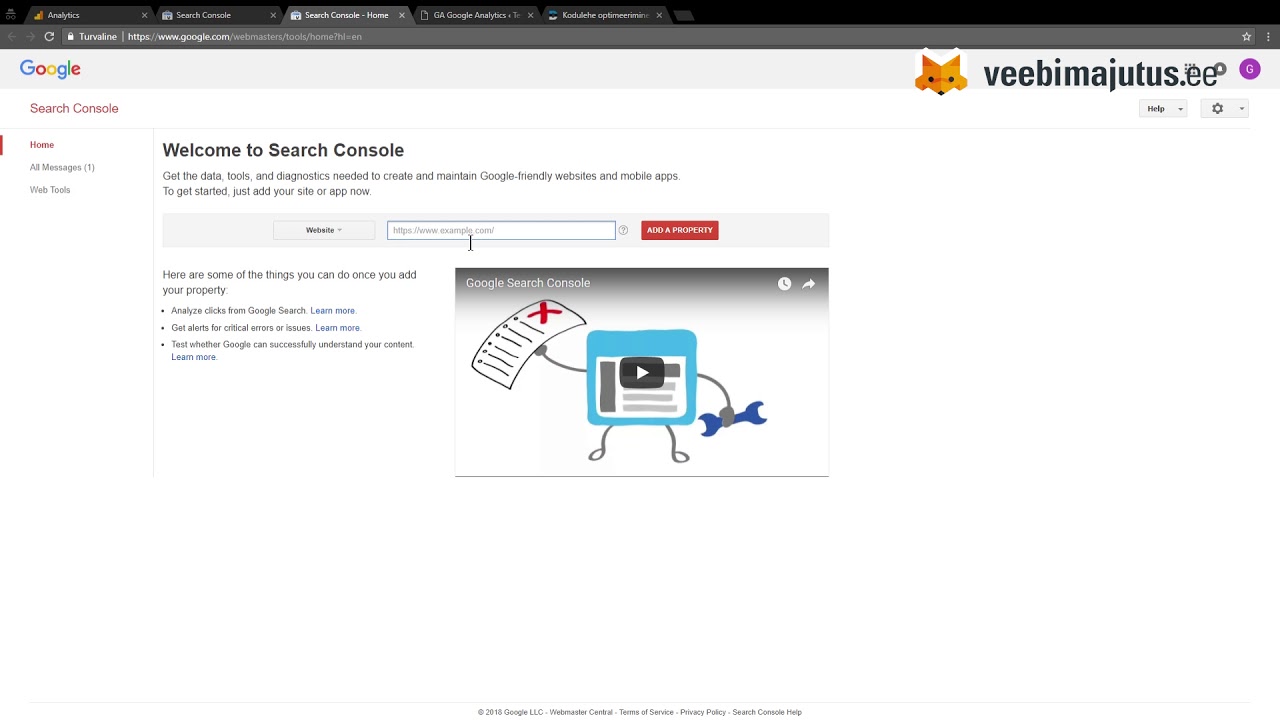Click the property URL input field

501,230
